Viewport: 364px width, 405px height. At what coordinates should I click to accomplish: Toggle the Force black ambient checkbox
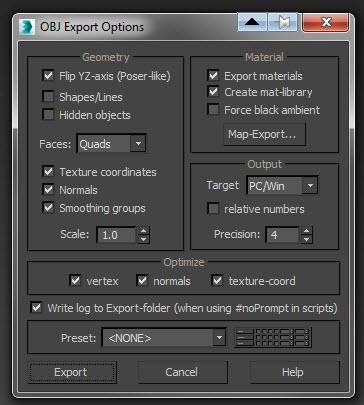pyautogui.click(x=213, y=109)
